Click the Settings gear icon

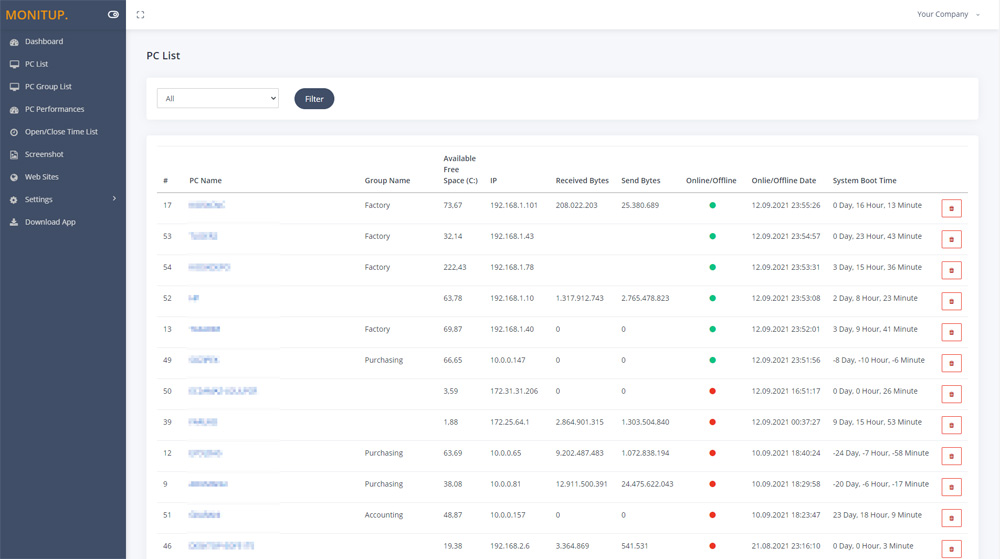click(14, 200)
